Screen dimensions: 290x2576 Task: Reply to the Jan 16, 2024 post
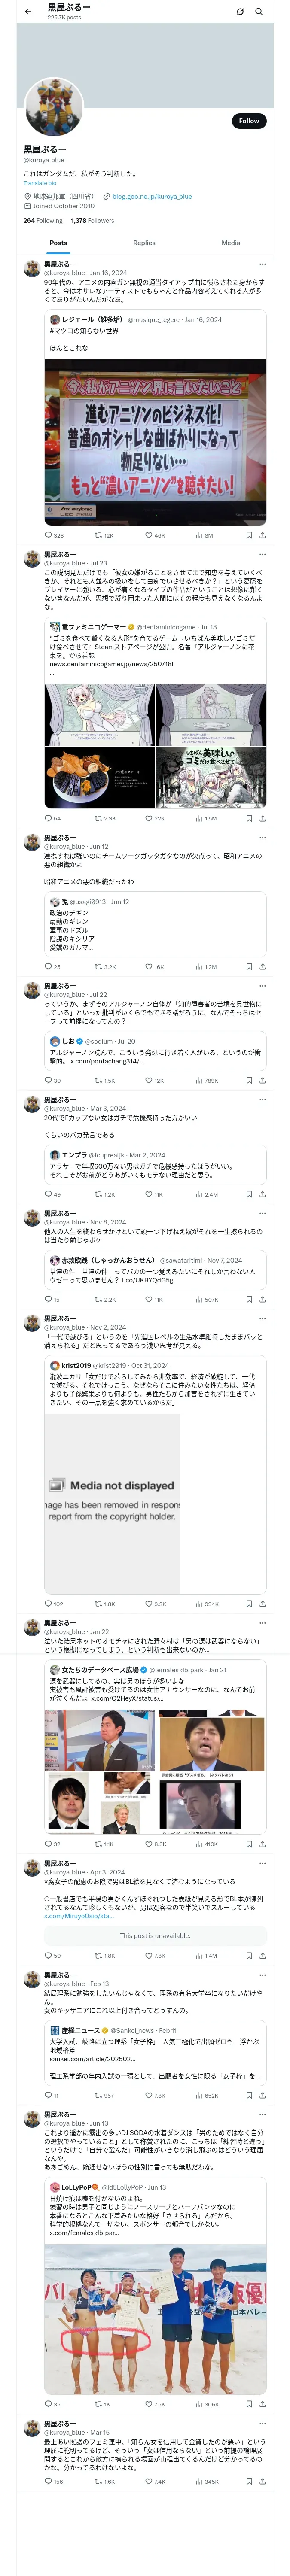(x=47, y=535)
